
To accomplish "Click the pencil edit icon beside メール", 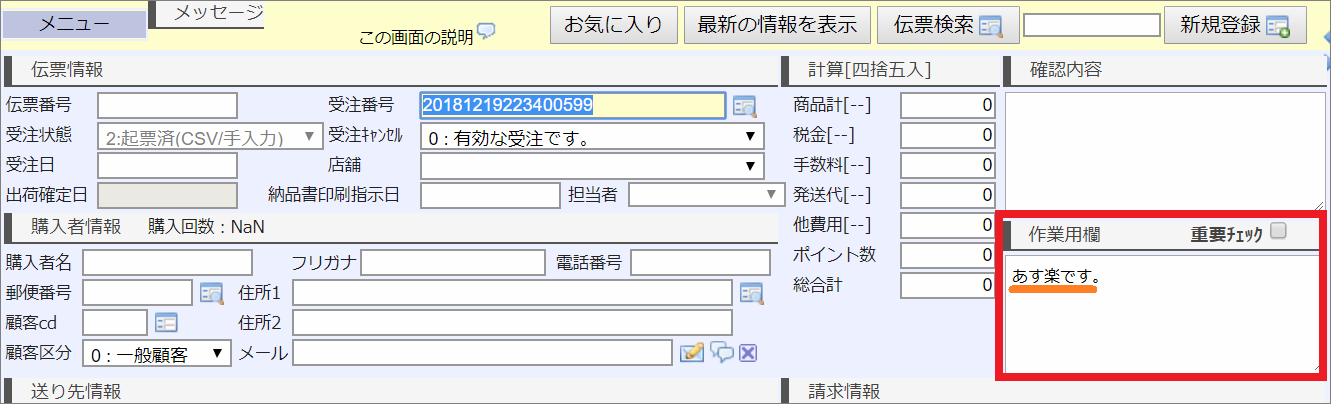I will 692,352.
